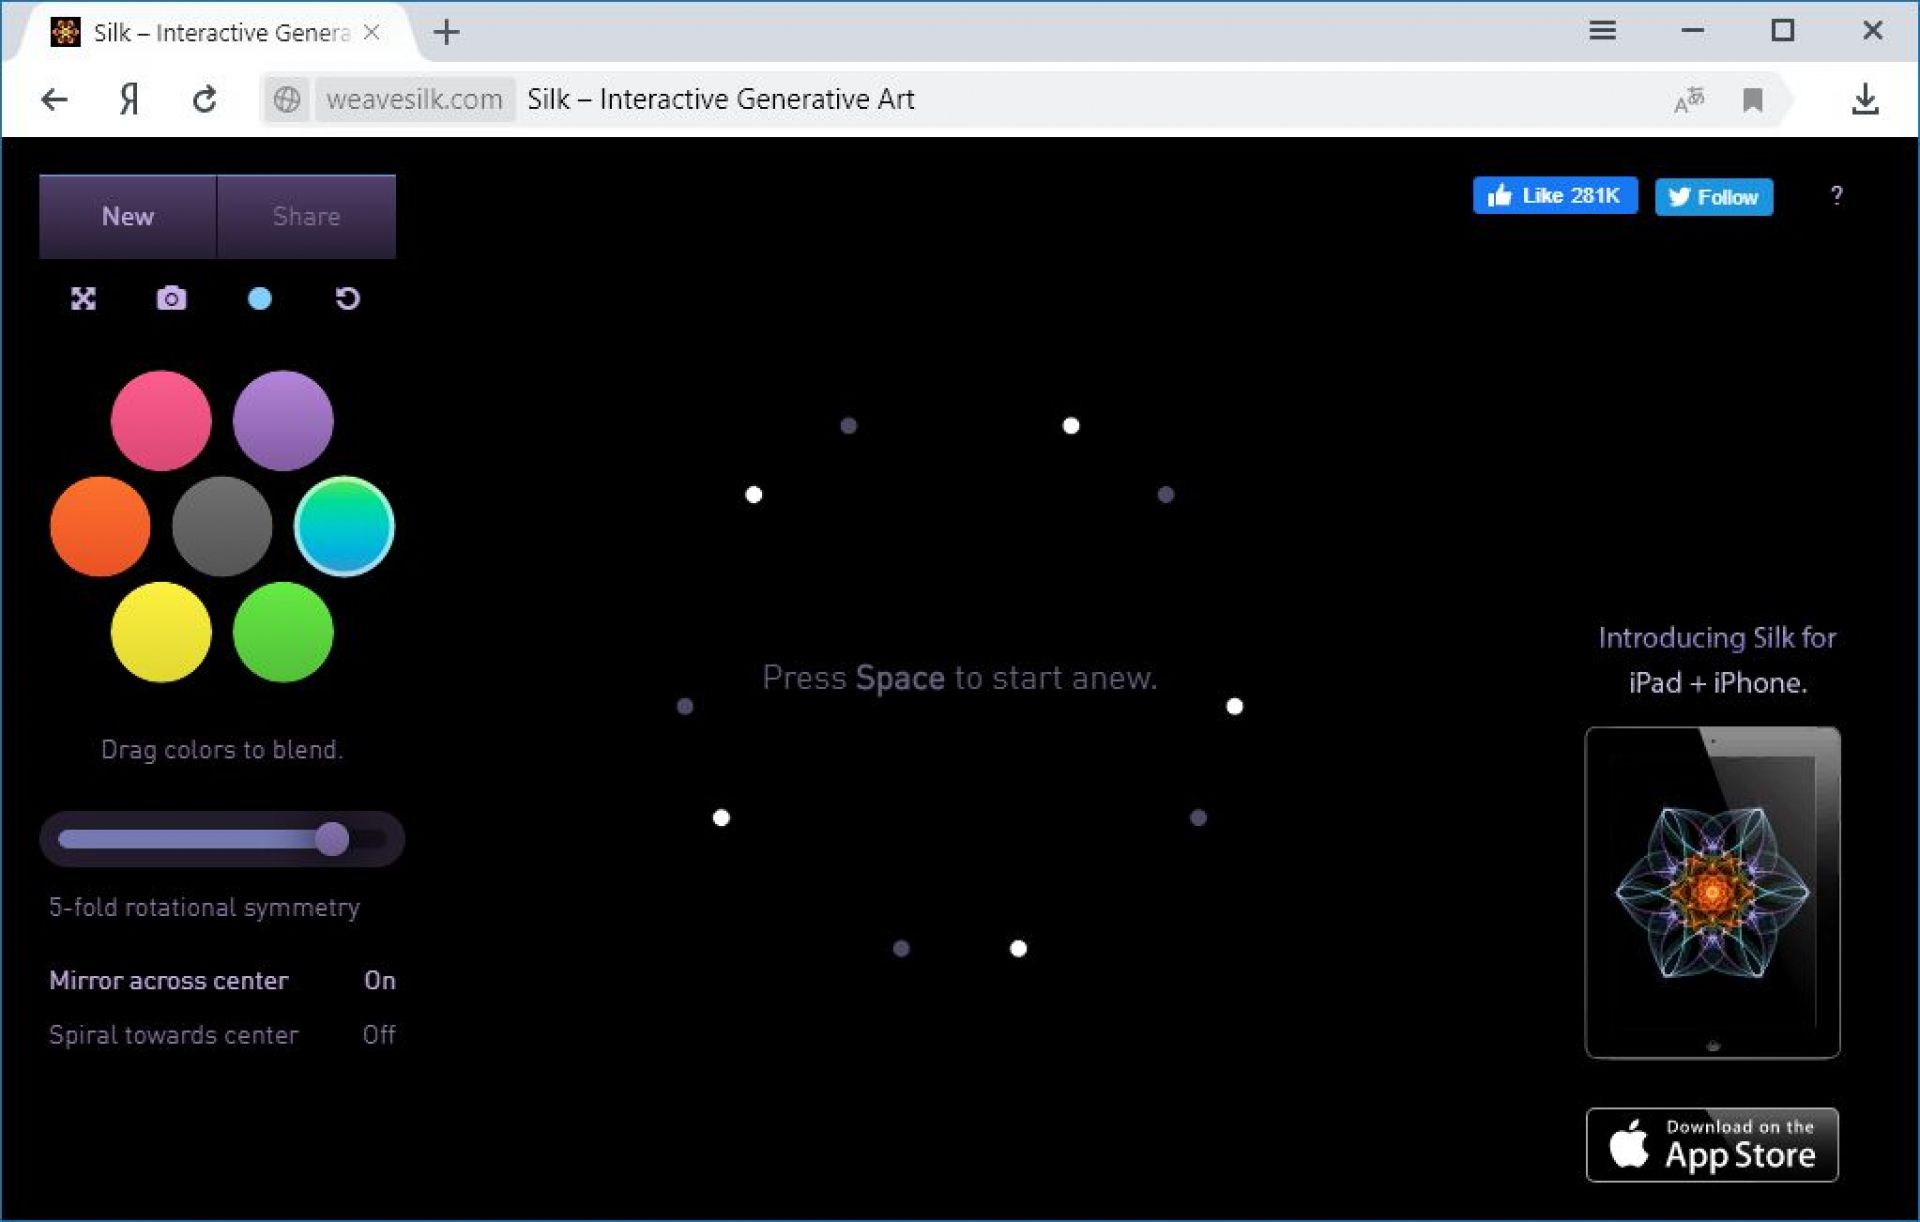
Task: Click the page translate icon
Action: (1688, 99)
